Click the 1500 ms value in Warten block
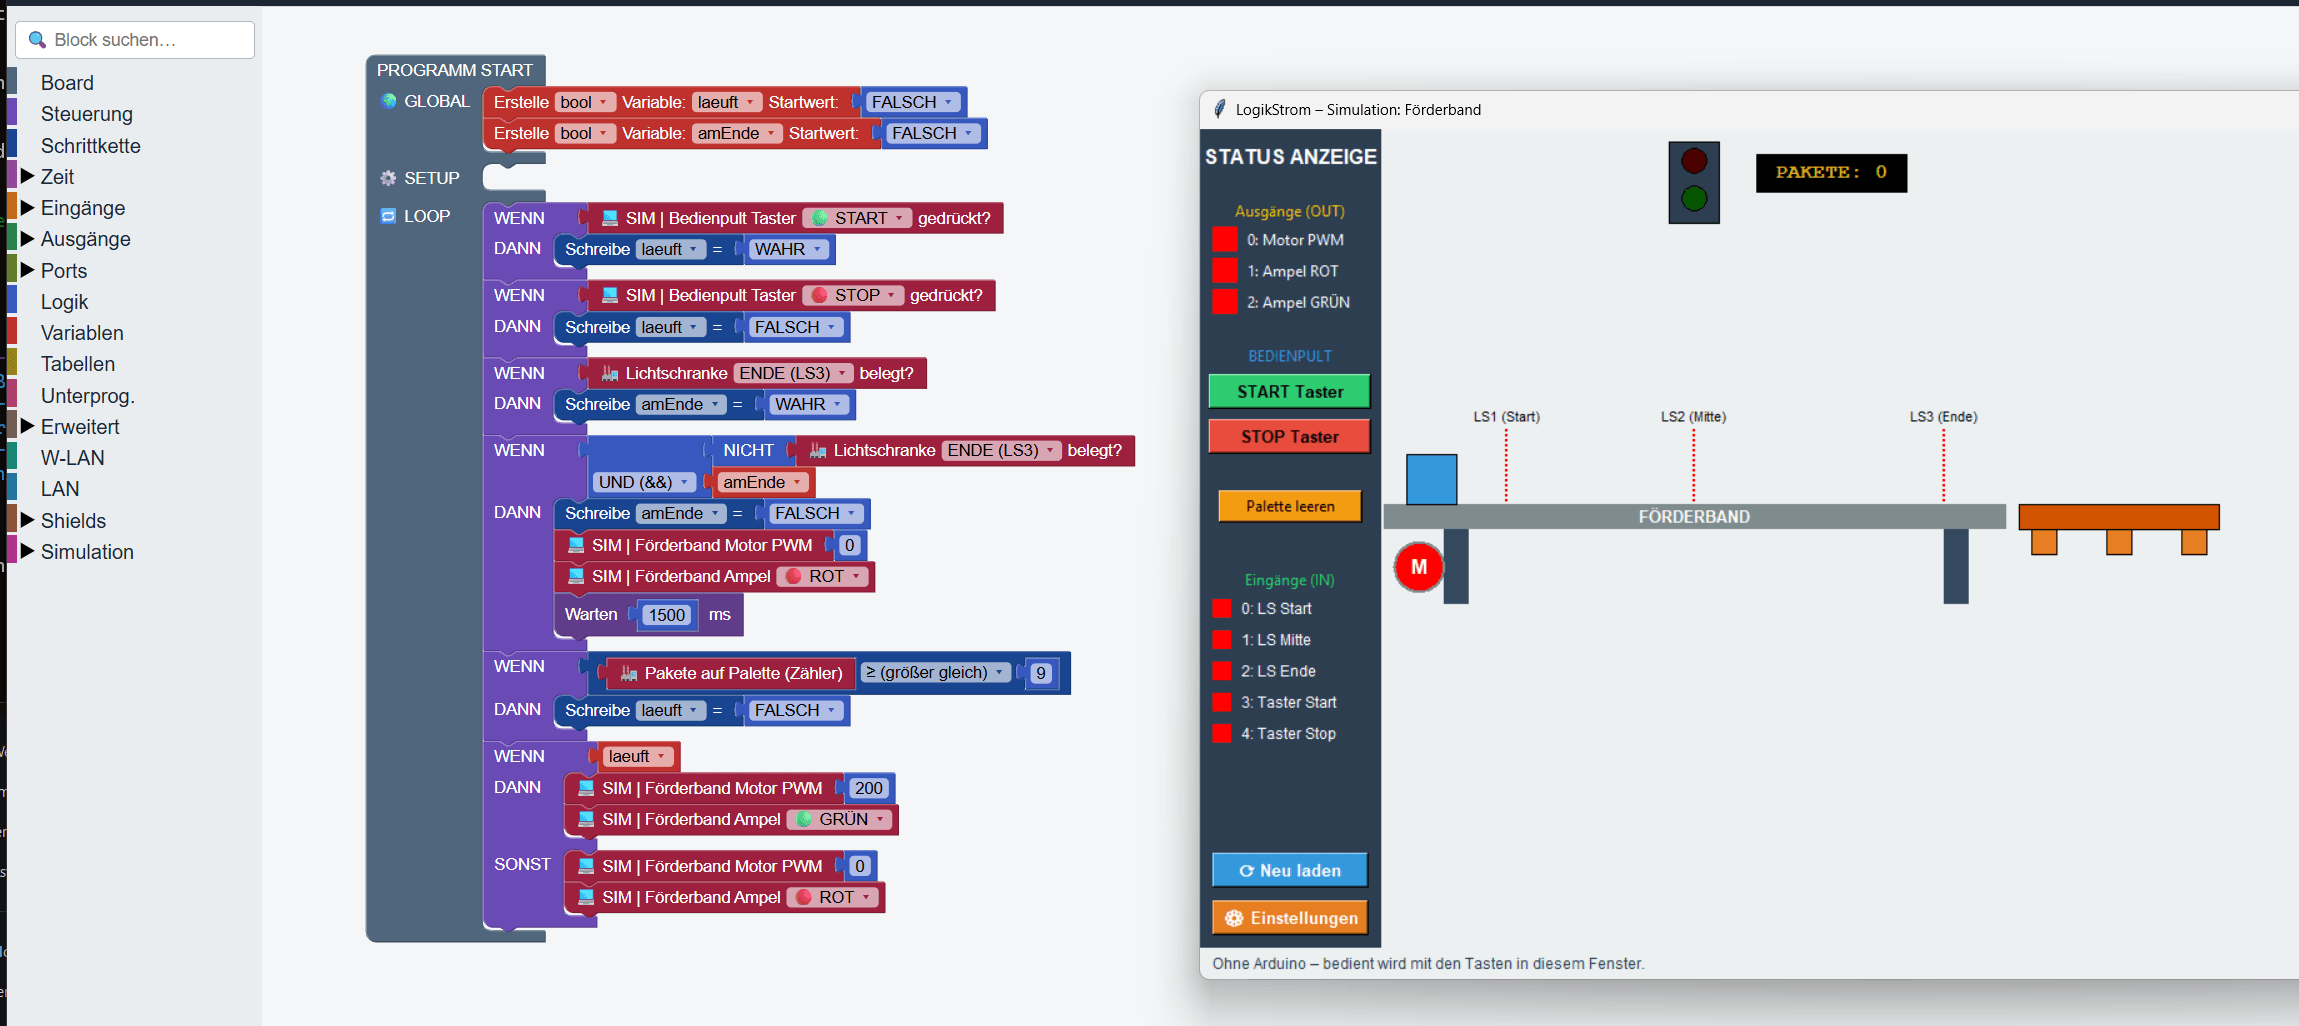Viewport: 2299px width, 1026px height. pyautogui.click(x=666, y=615)
